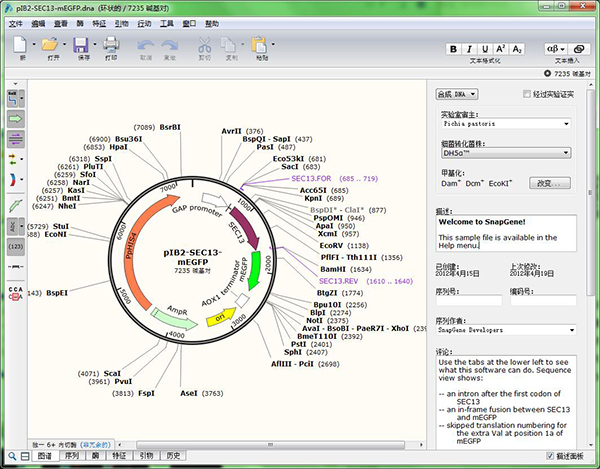The image size is (600, 469).
Task: Click the split view icon at bottom
Action: click(25, 456)
